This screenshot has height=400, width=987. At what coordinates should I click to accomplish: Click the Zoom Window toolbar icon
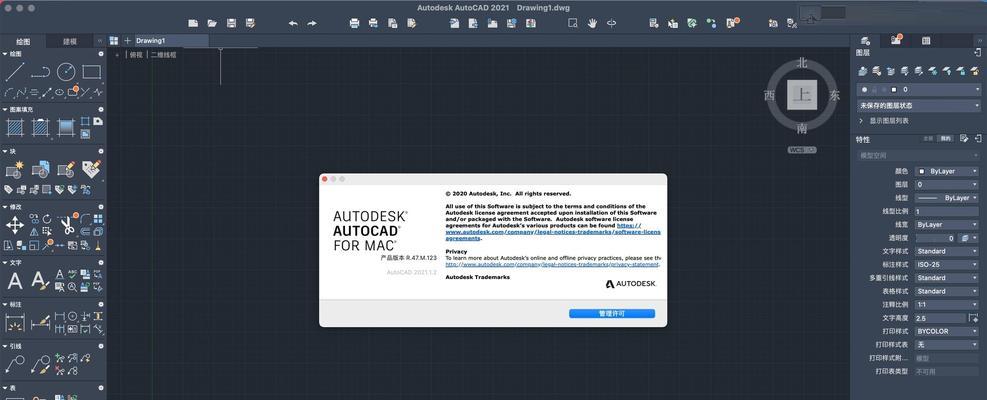(x=573, y=23)
